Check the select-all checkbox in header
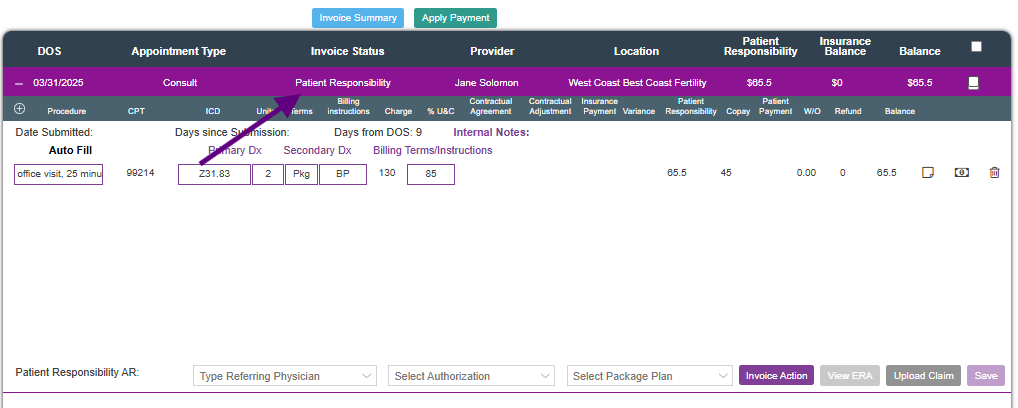 (x=976, y=46)
